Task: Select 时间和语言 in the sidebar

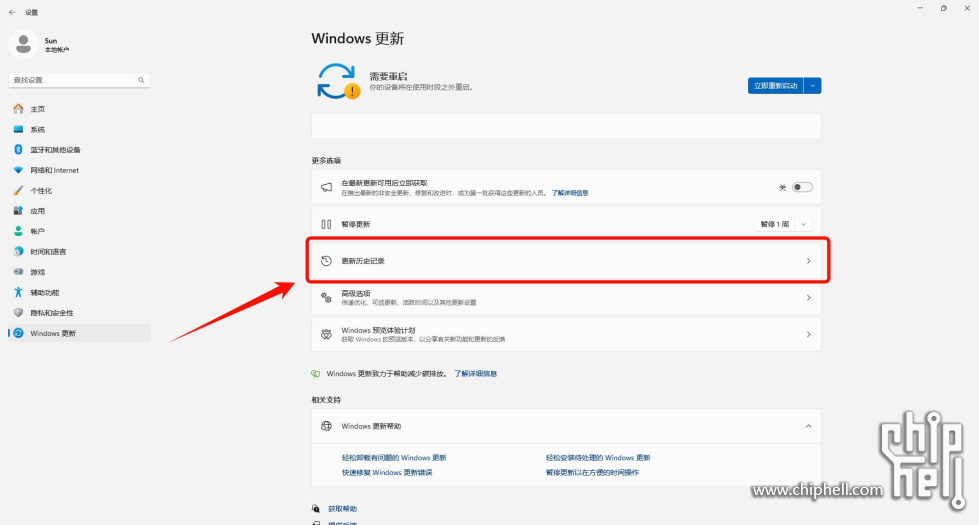Action: point(48,252)
